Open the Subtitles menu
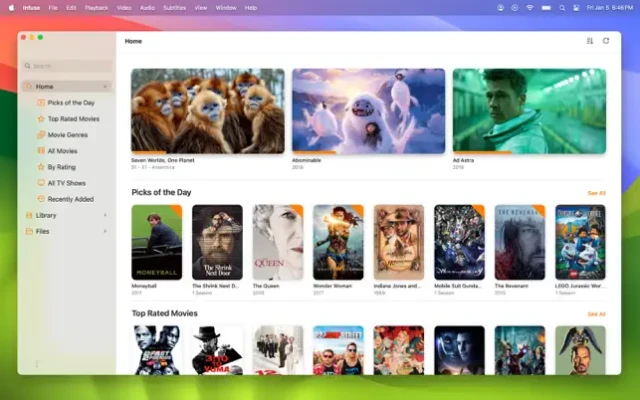640x400 pixels. tap(176, 7)
